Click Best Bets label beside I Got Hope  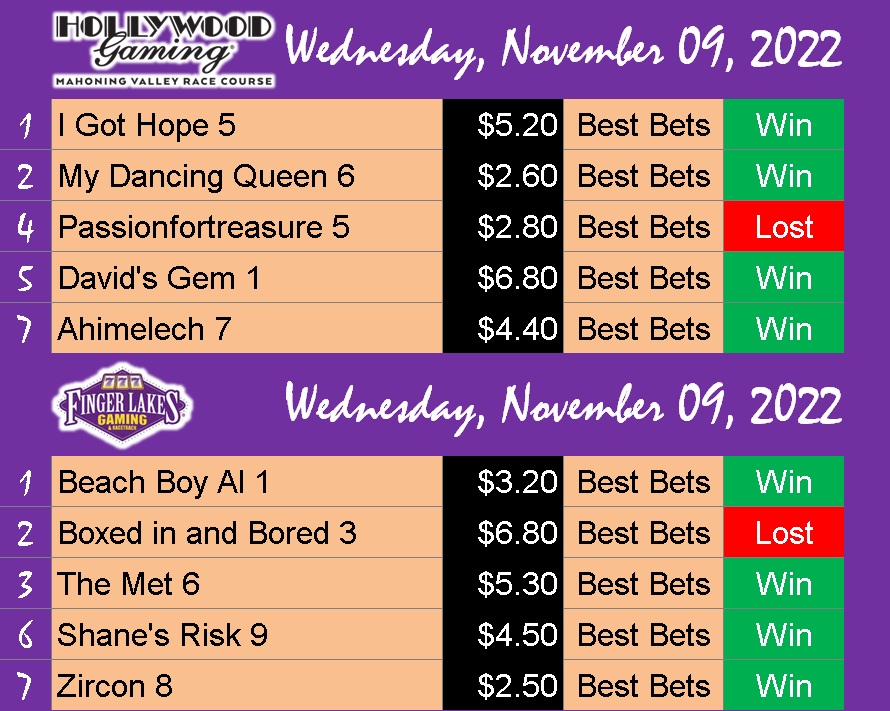click(643, 125)
